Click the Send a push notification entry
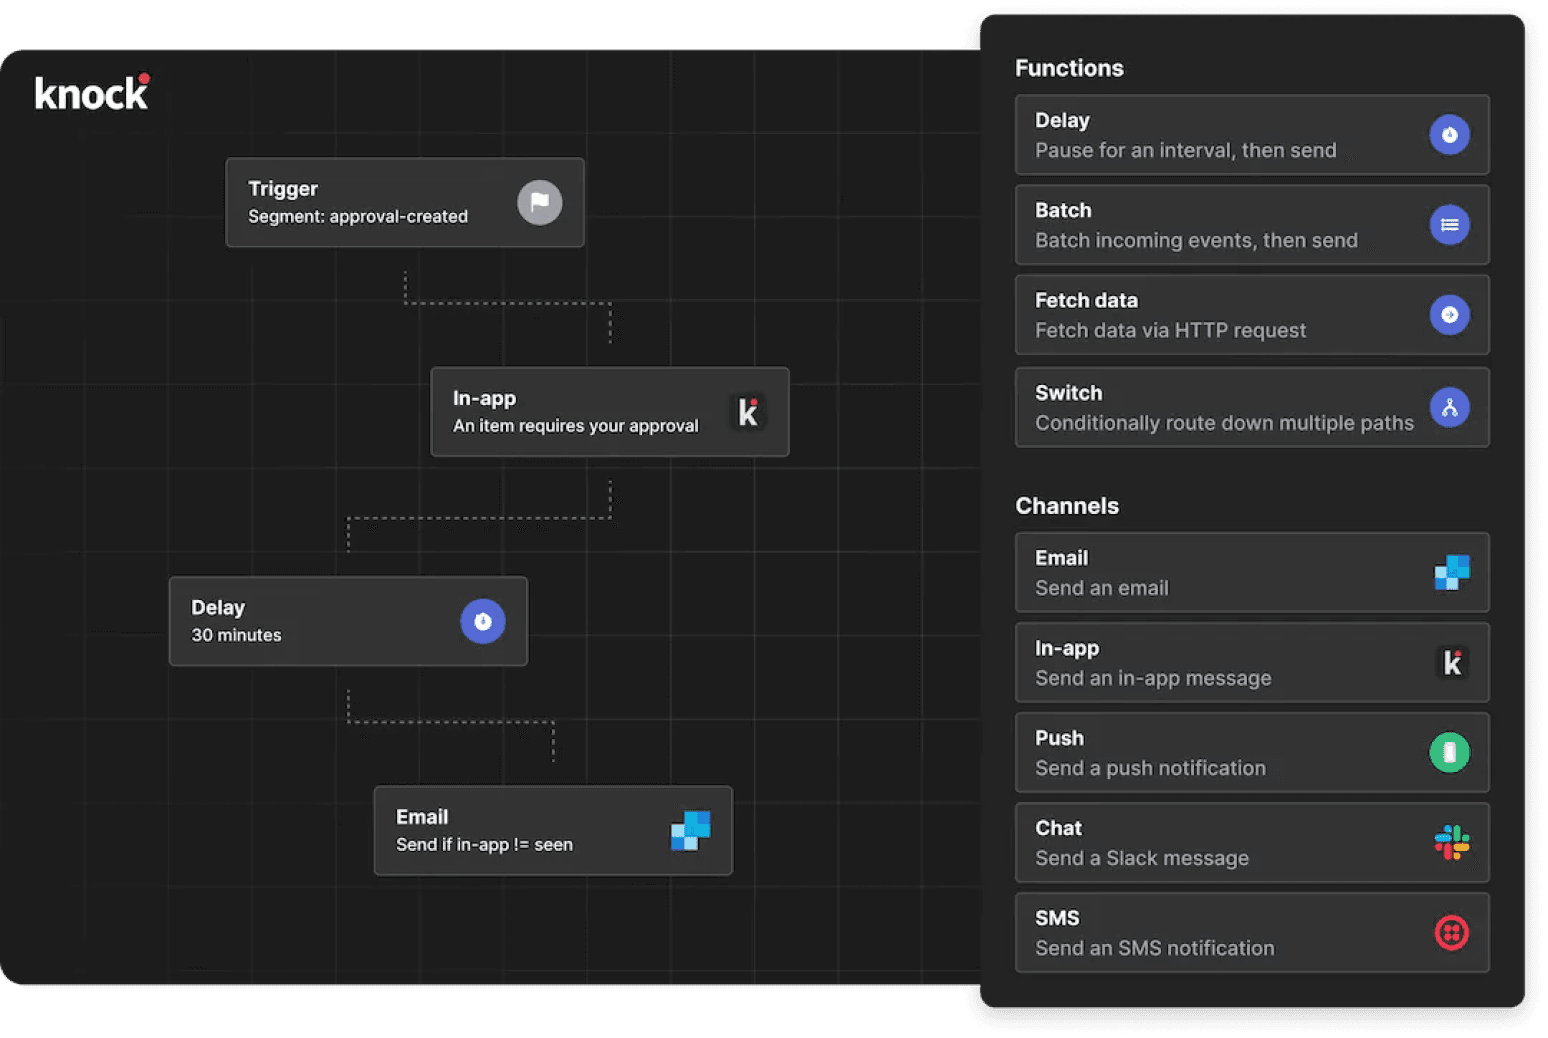 (x=1200, y=752)
